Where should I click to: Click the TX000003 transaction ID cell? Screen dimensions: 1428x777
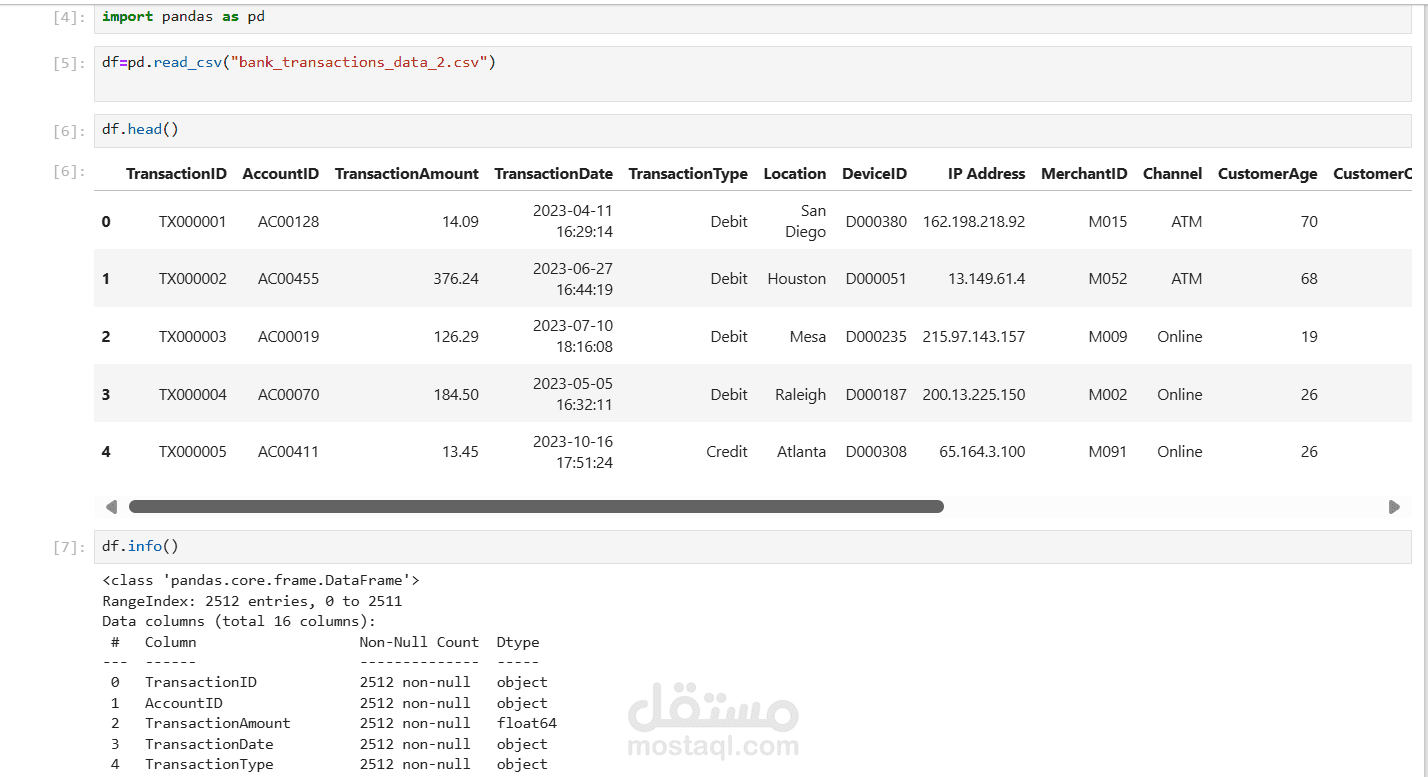[193, 337]
